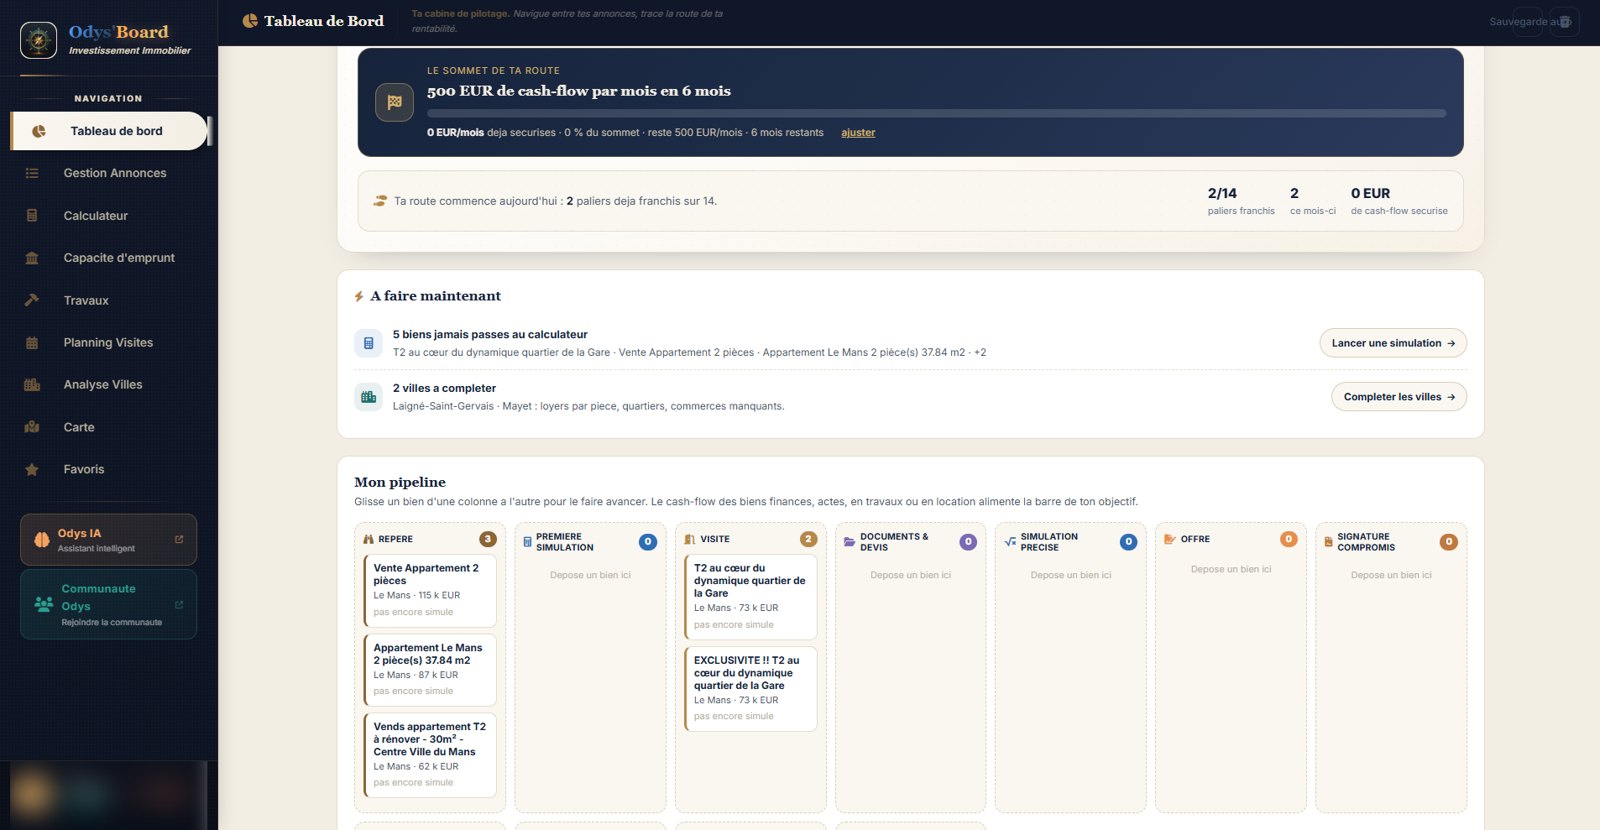Click the '0 EUR de cash-flow securise' stat
The height and width of the screenshot is (830, 1600).
point(1399,201)
